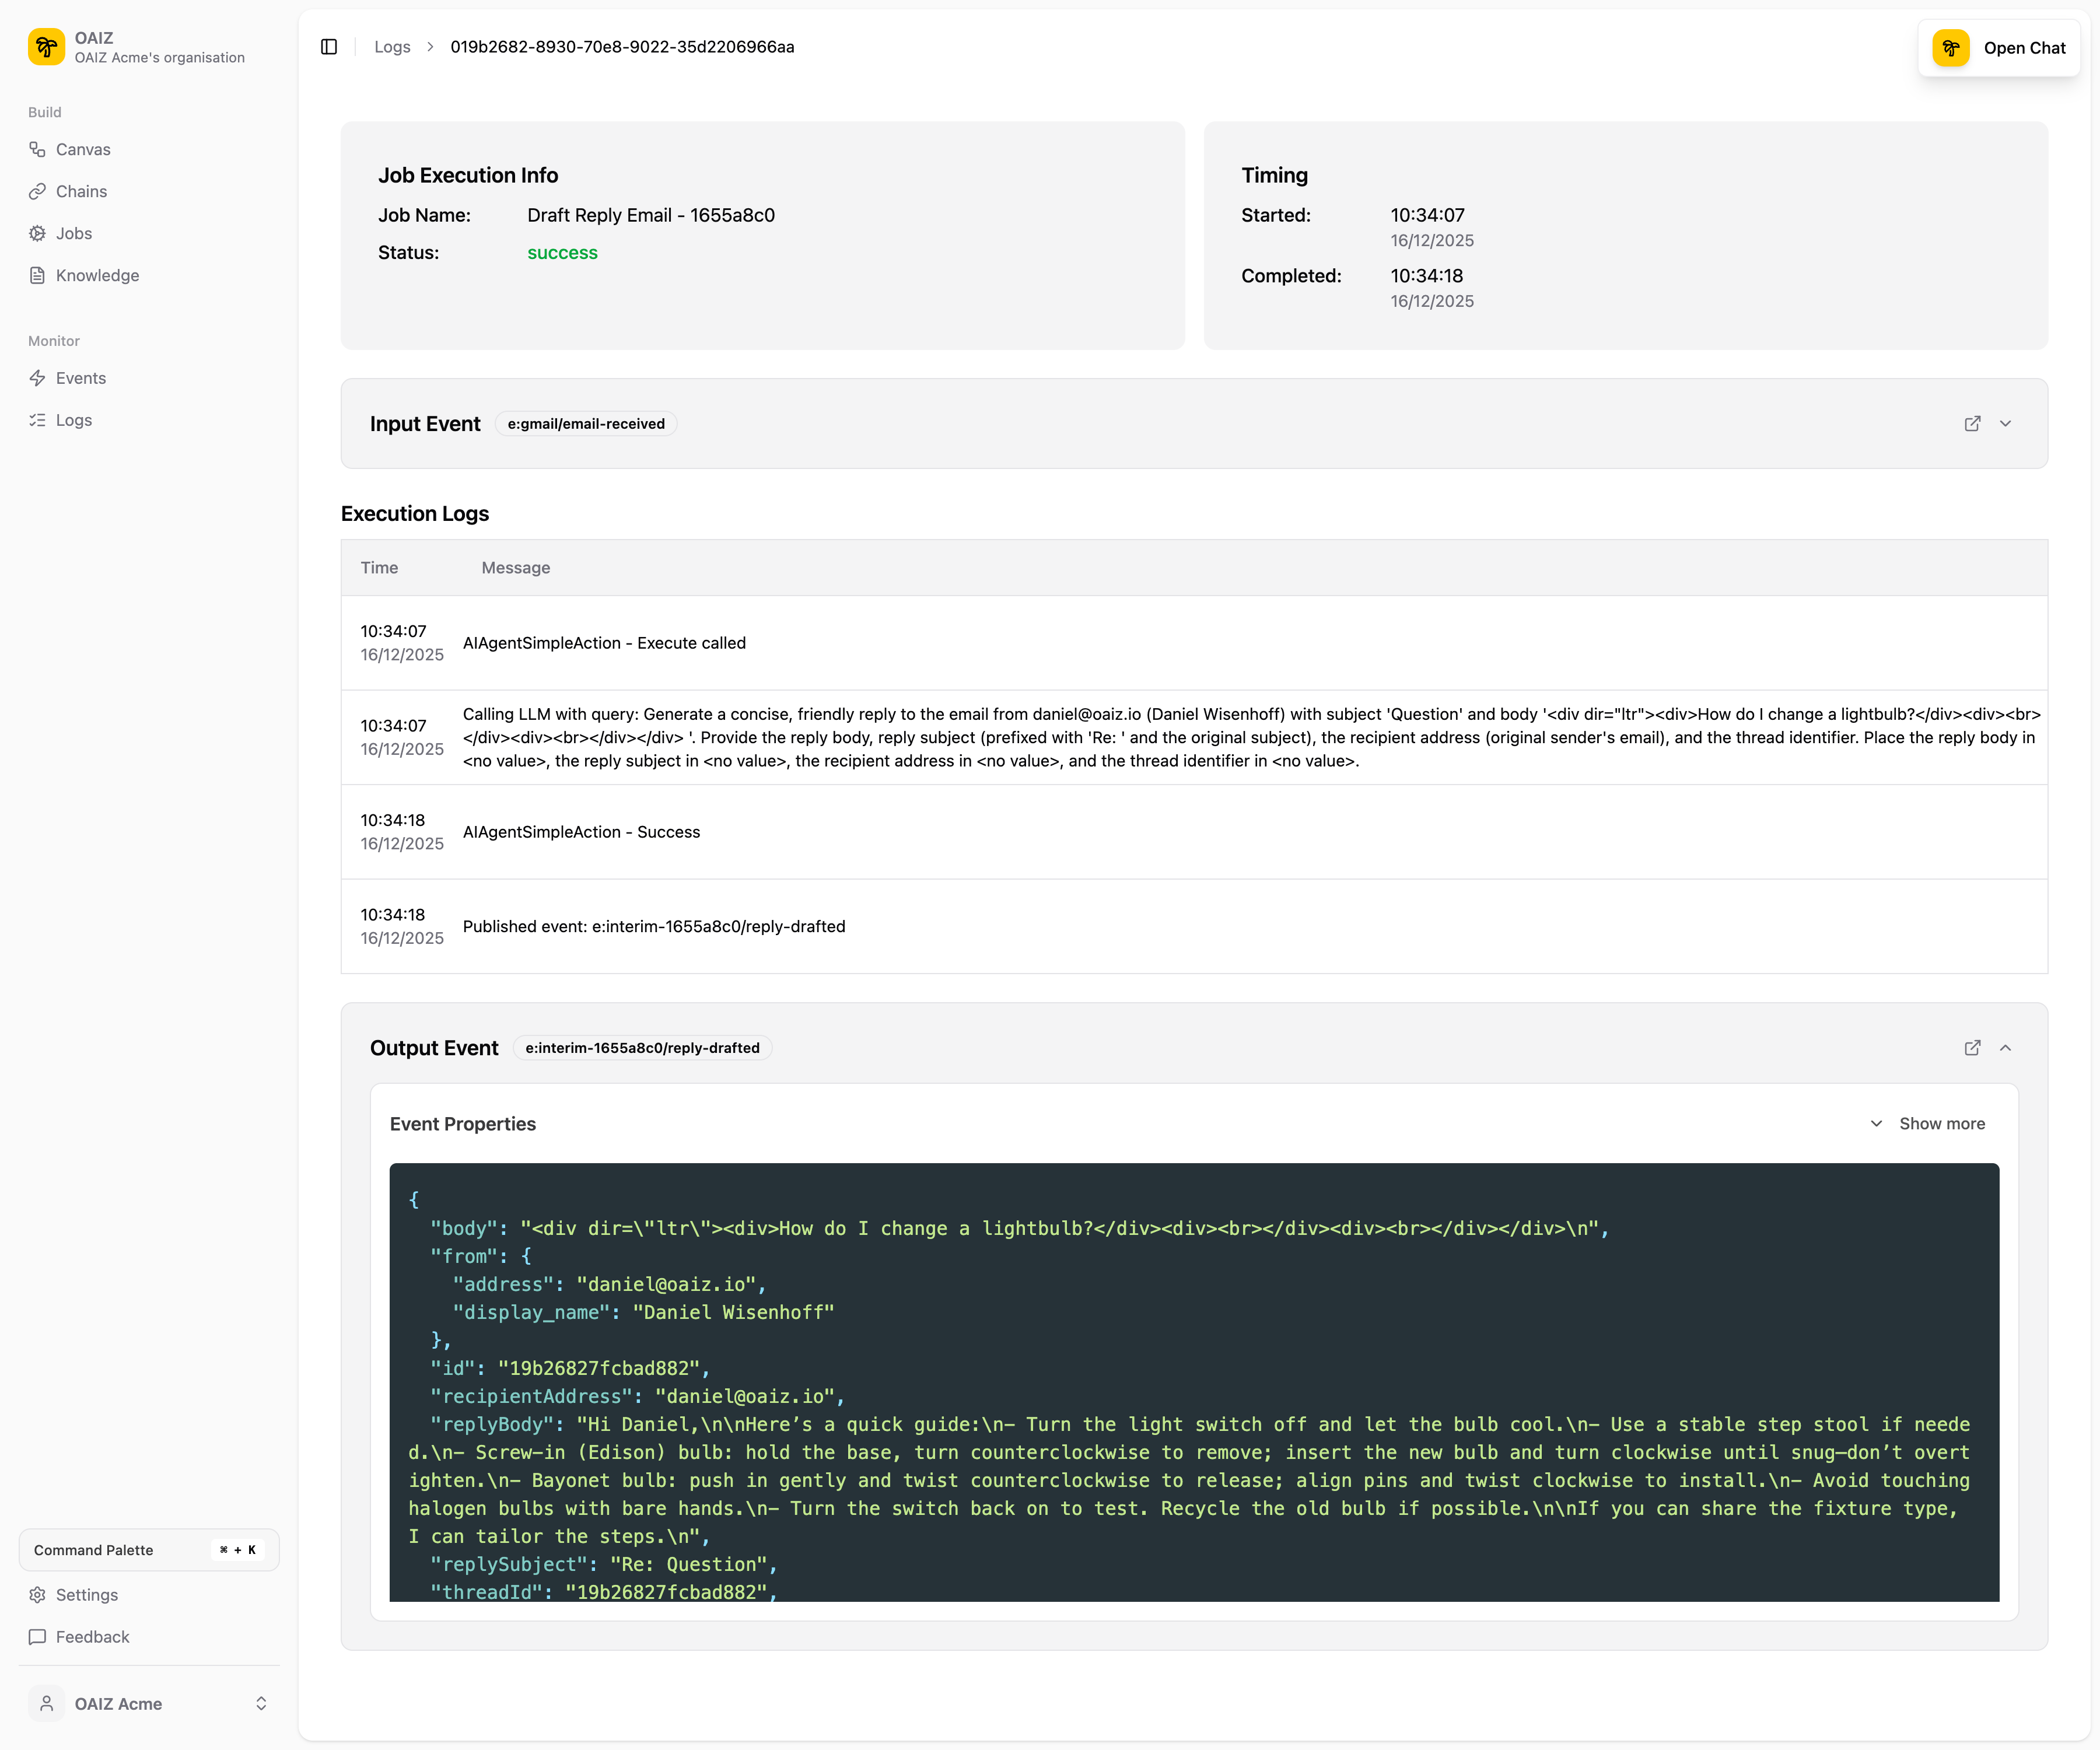Click the e:gmail/email-received event badge

click(586, 423)
